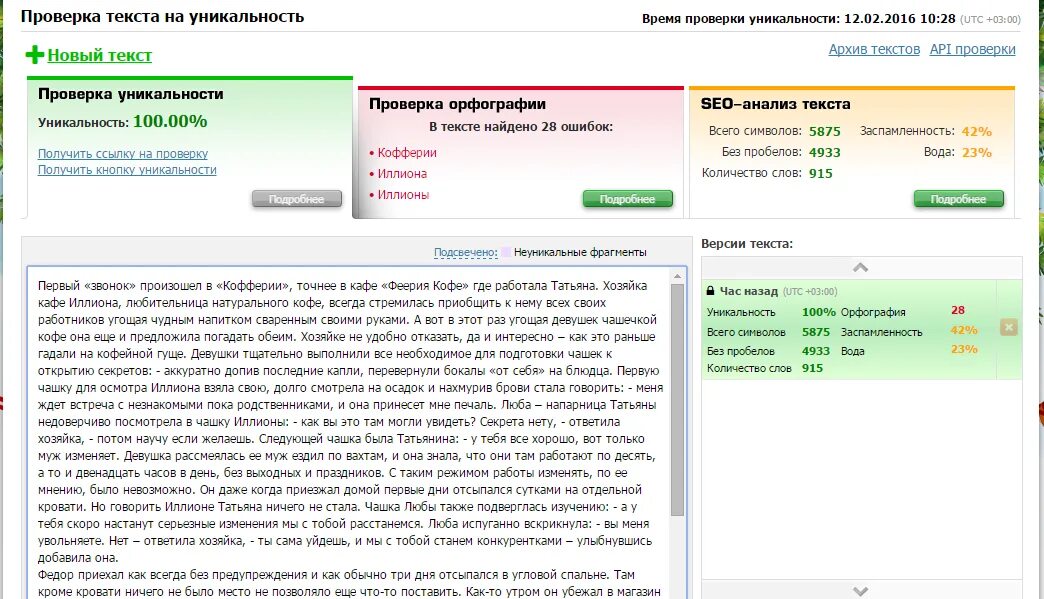Click Всего символов value 5875 in SEO panel

pos(824,131)
